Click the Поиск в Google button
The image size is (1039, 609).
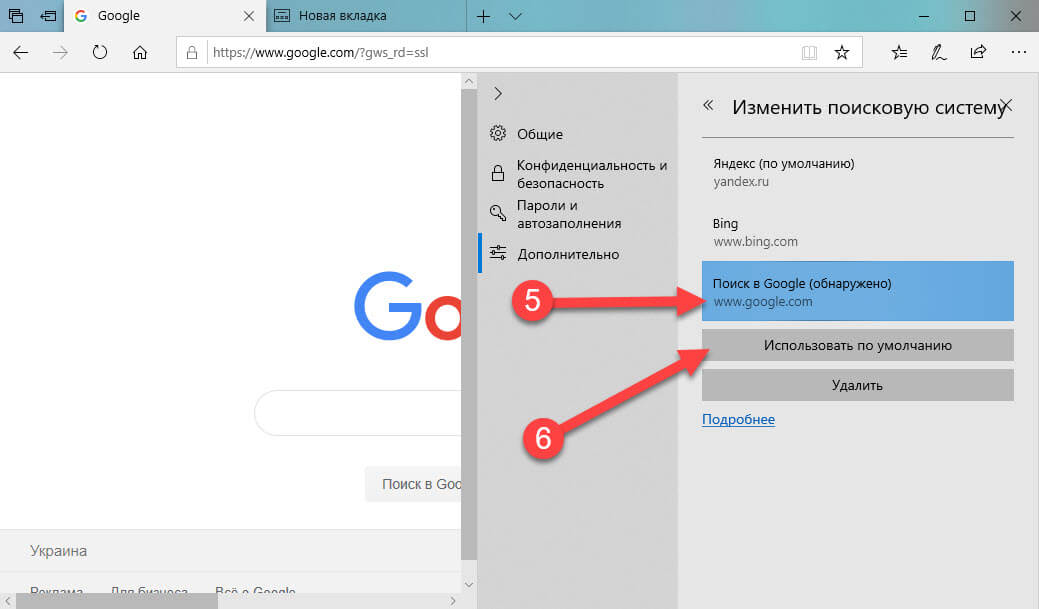(413, 484)
